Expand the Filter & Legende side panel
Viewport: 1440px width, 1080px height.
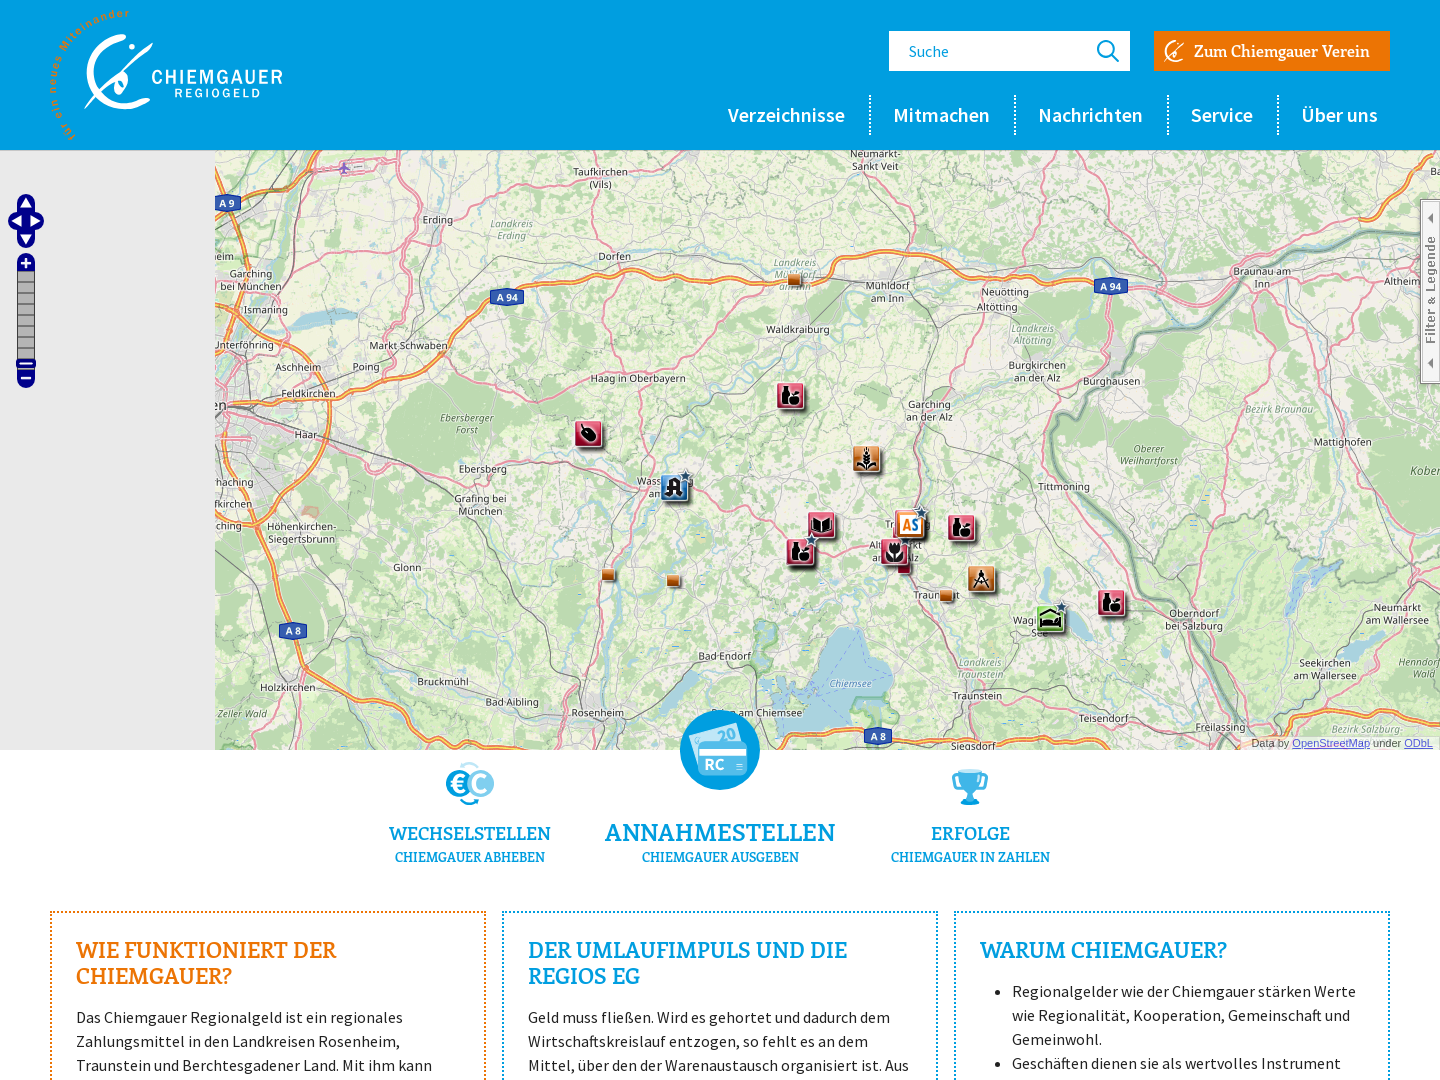point(1430,291)
